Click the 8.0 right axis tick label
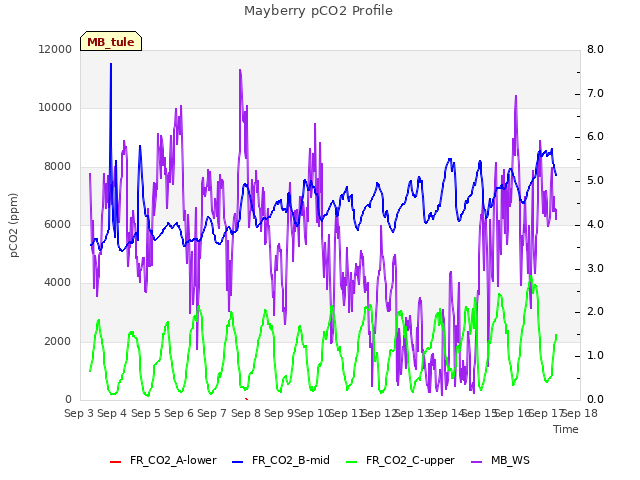Viewport: 640px width, 480px height. (595, 49)
